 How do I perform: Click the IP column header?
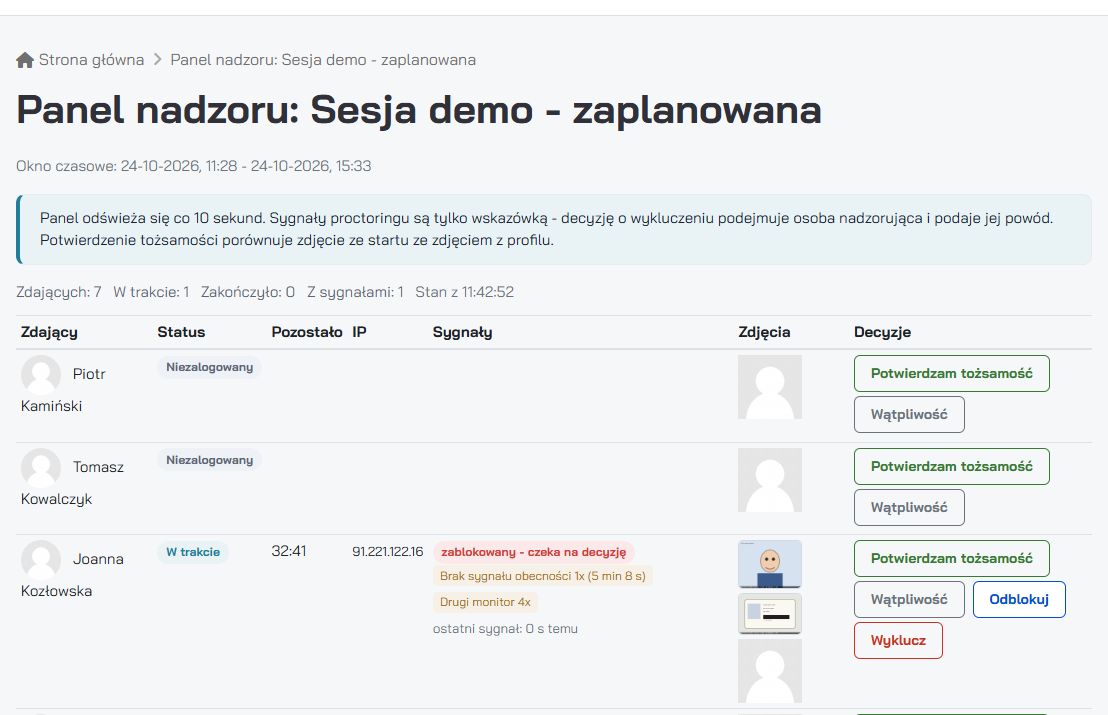(359, 332)
